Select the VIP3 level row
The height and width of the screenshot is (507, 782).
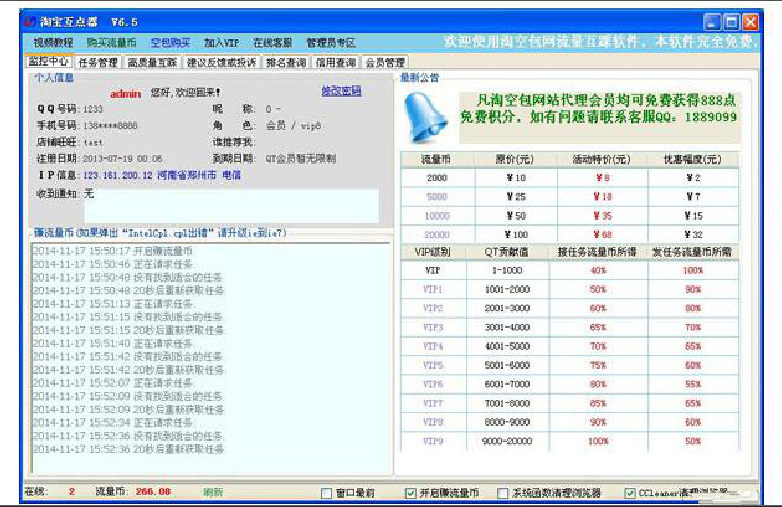pos(570,328)
